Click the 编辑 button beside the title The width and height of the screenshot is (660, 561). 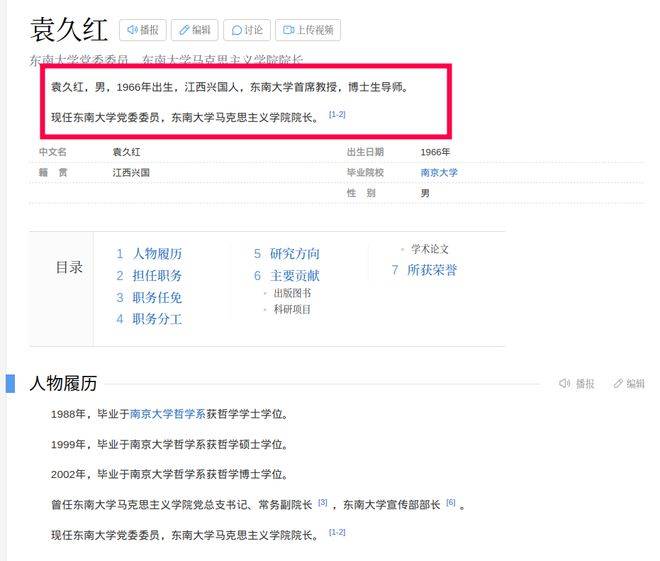(x=194, y=30)
